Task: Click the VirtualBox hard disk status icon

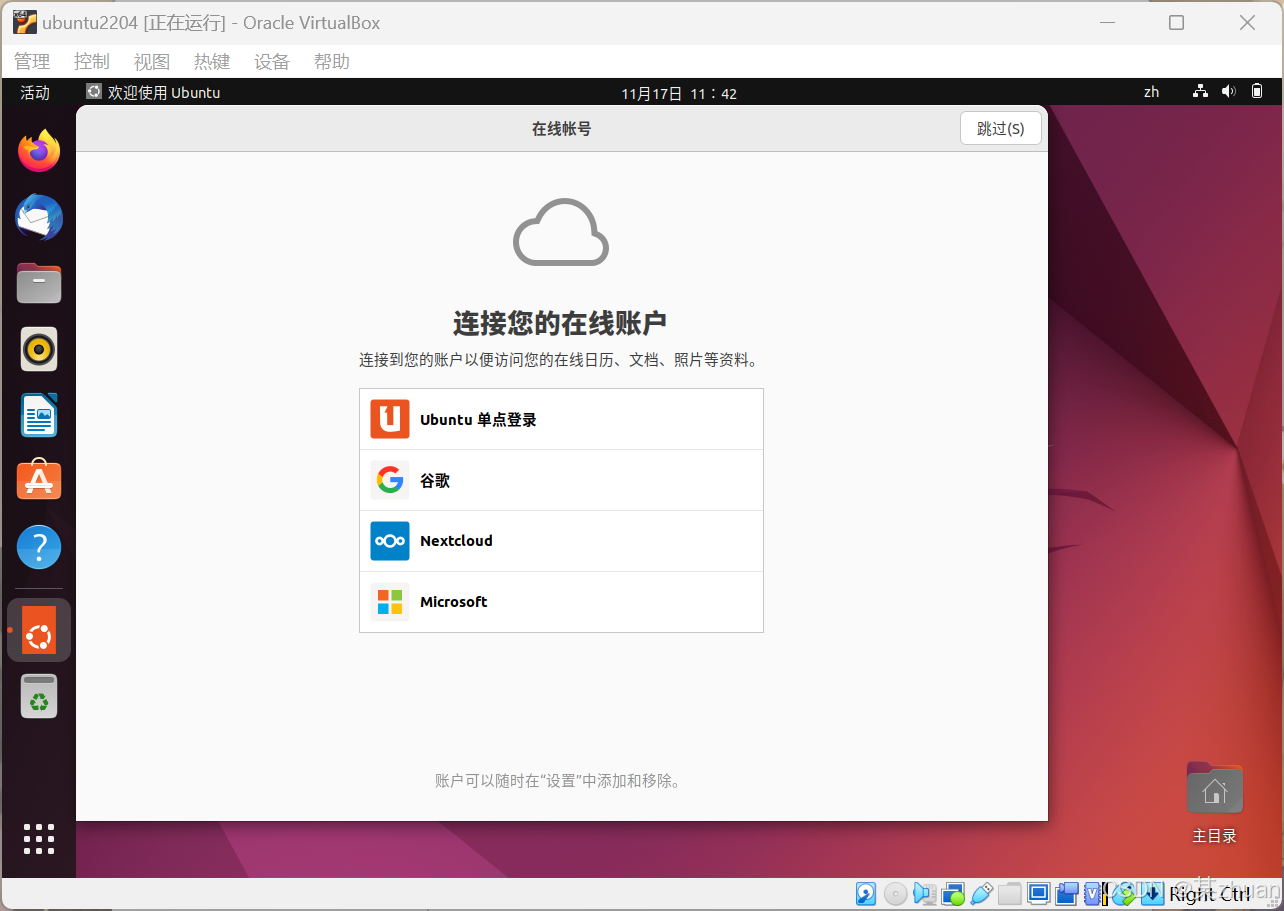Action: [866, 893]
